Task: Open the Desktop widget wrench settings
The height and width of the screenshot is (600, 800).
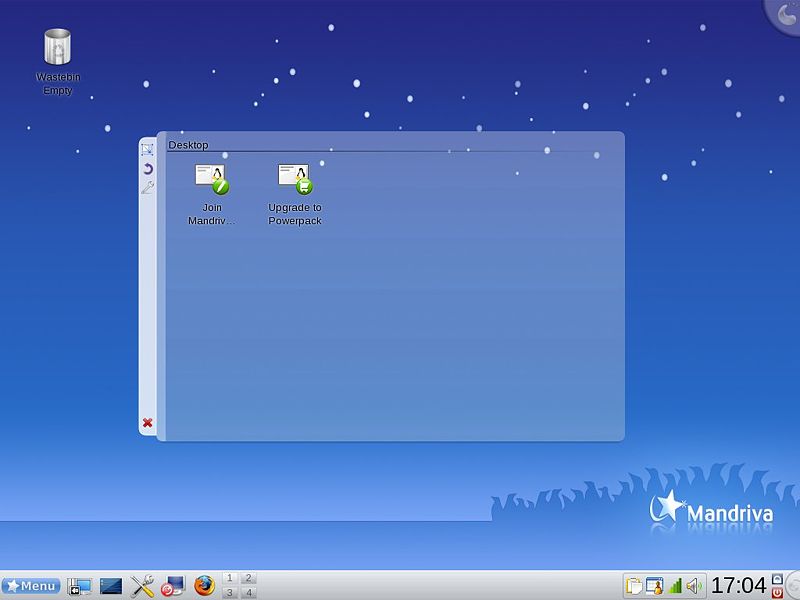Action: (147, 187)
